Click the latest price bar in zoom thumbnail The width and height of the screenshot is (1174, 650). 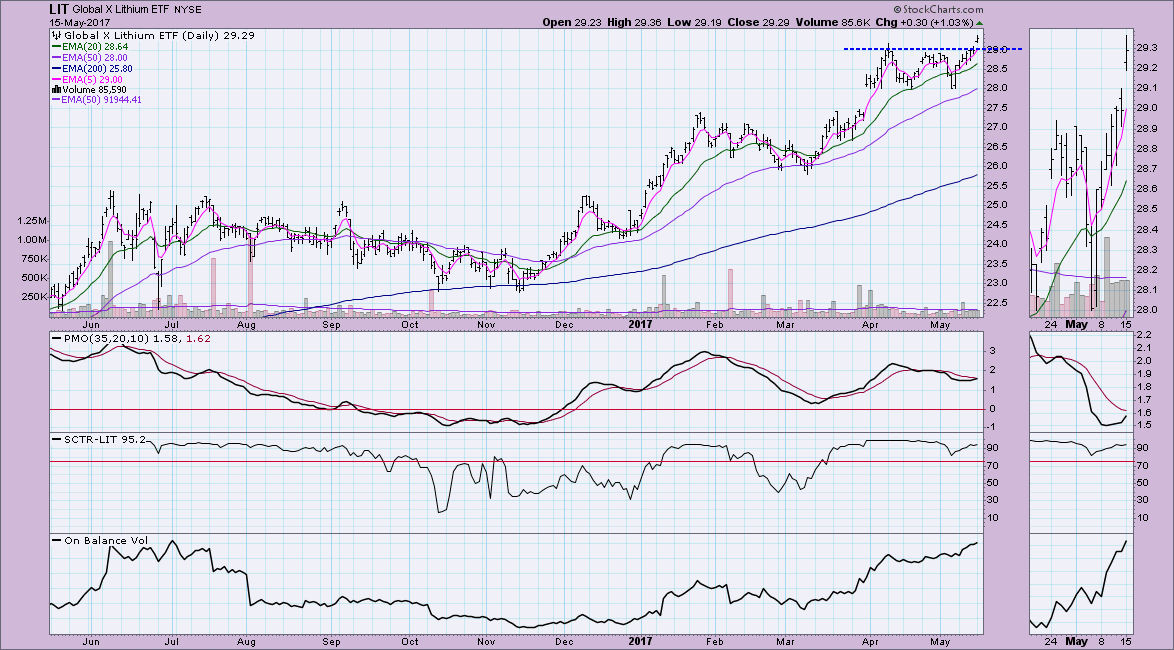pyautogui.click(x=1127, y=52)
